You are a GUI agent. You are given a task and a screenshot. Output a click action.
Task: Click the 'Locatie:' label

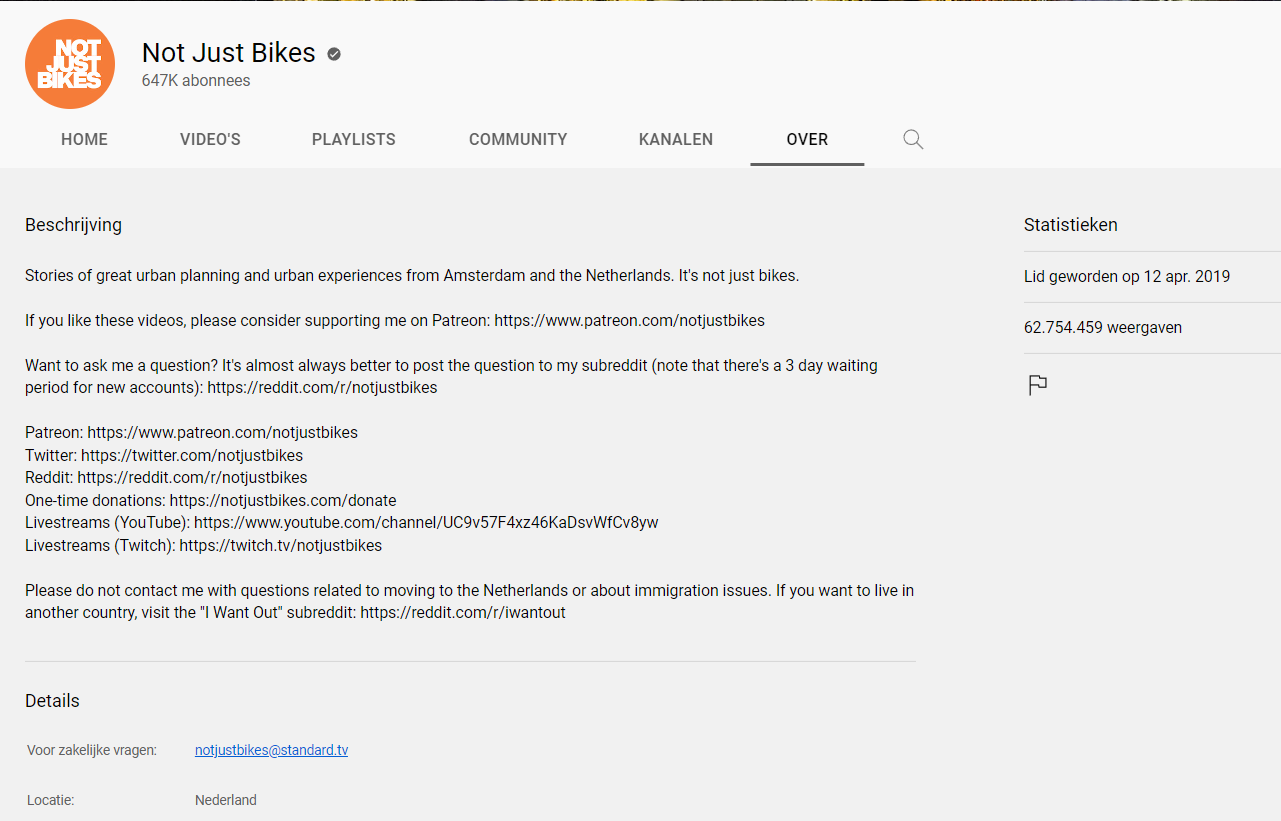(x=51, y=800)
